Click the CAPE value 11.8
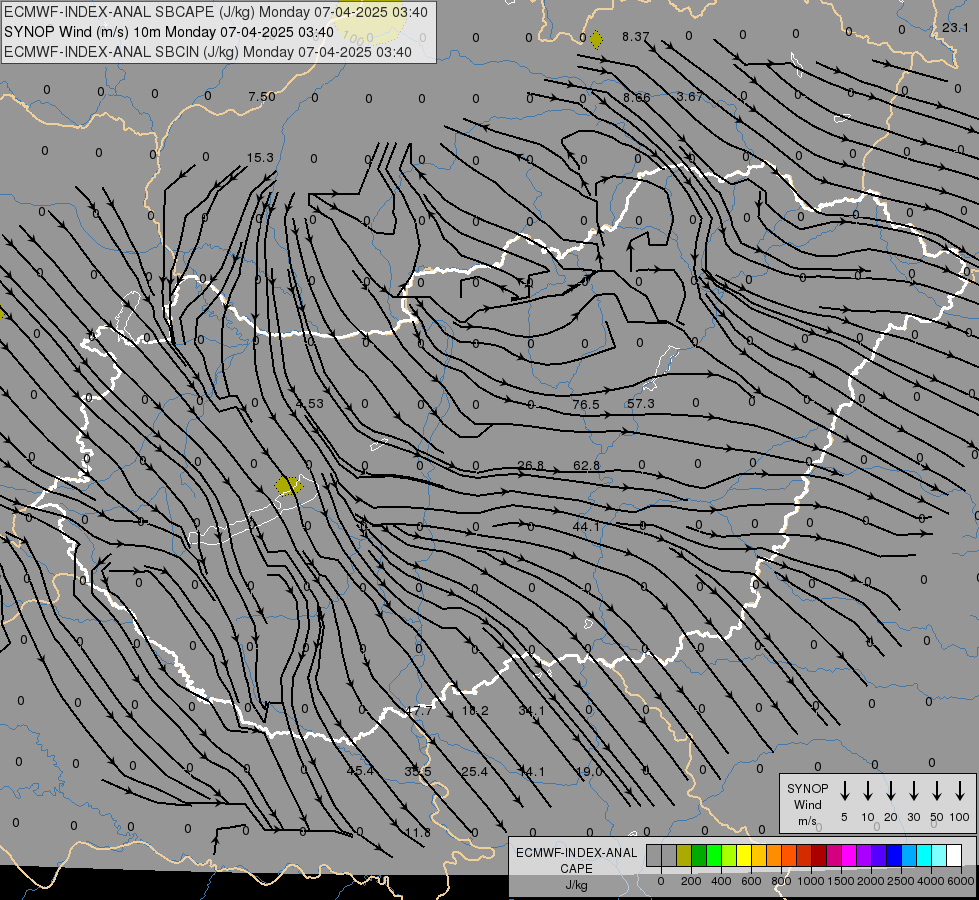This screenshot has height=900, width=979. [418, 833]
